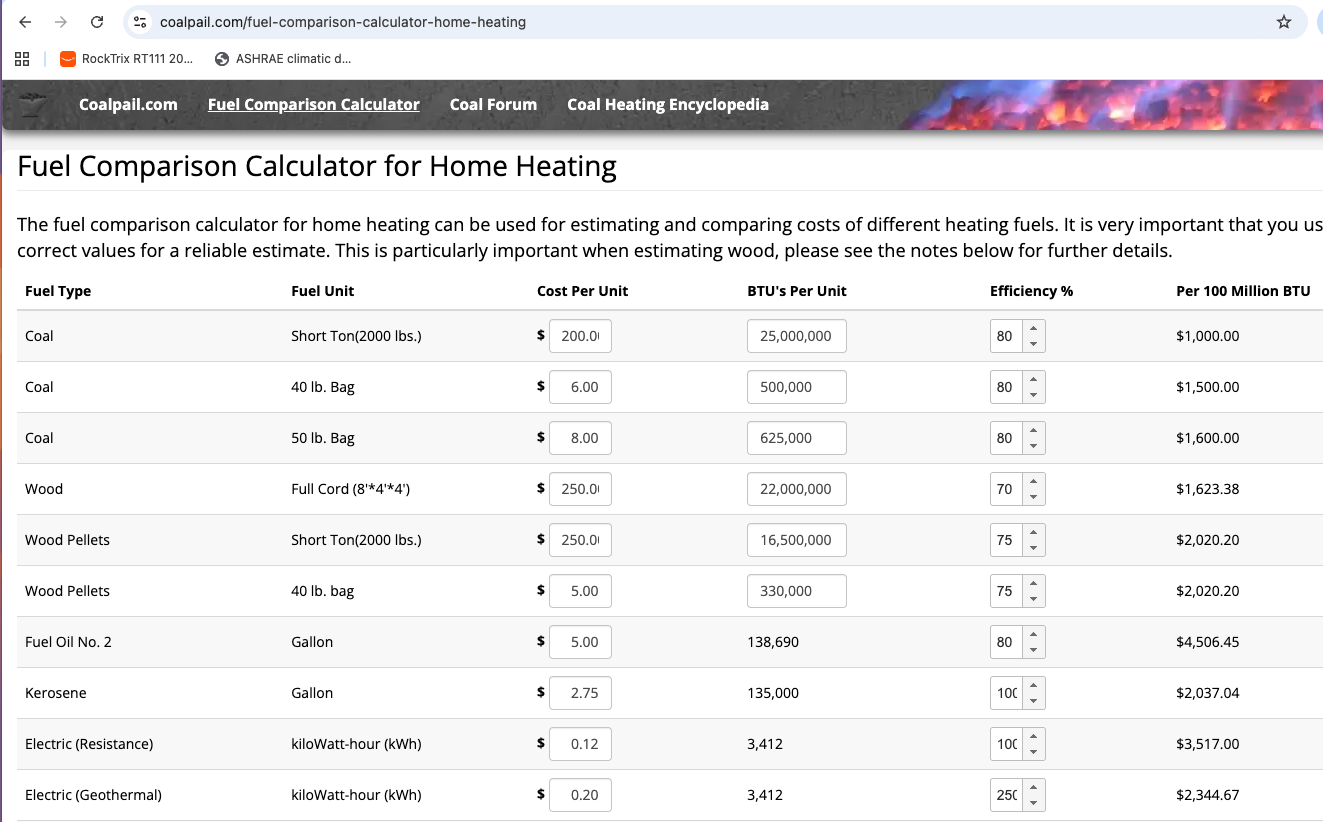Edit Wood Pellets Short Ton BTU field 16,500,000
The height and width of the screenshot is (822, 1323).
tap(797, 540)
